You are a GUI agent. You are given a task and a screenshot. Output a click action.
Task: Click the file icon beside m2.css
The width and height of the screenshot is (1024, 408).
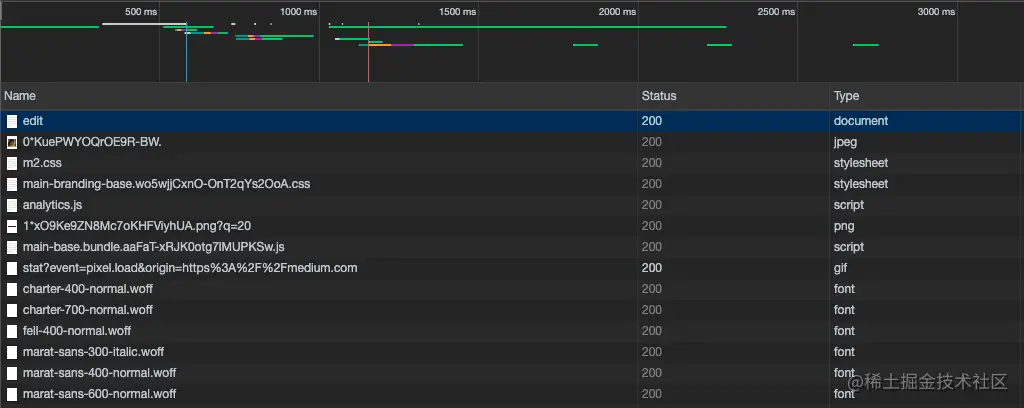click(x=12, y=163)
